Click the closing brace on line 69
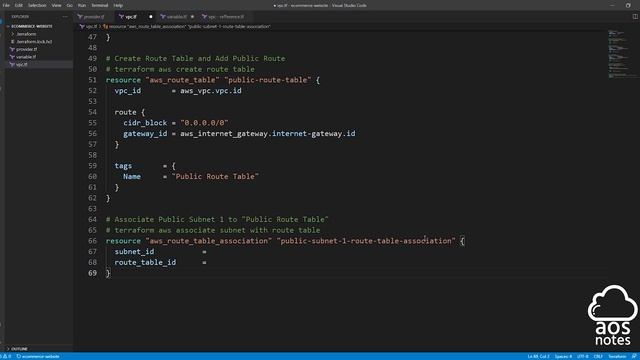Screen dimensions: 640x360 point(108,273)
